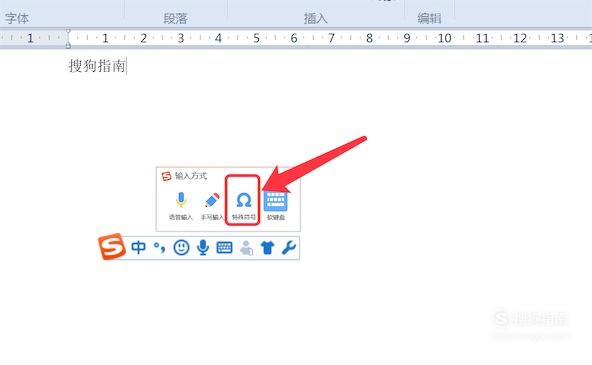Viewport: 592px width, 365px height.
Task: Open the skin (T-shirt) icon
Action: point(267,248)
